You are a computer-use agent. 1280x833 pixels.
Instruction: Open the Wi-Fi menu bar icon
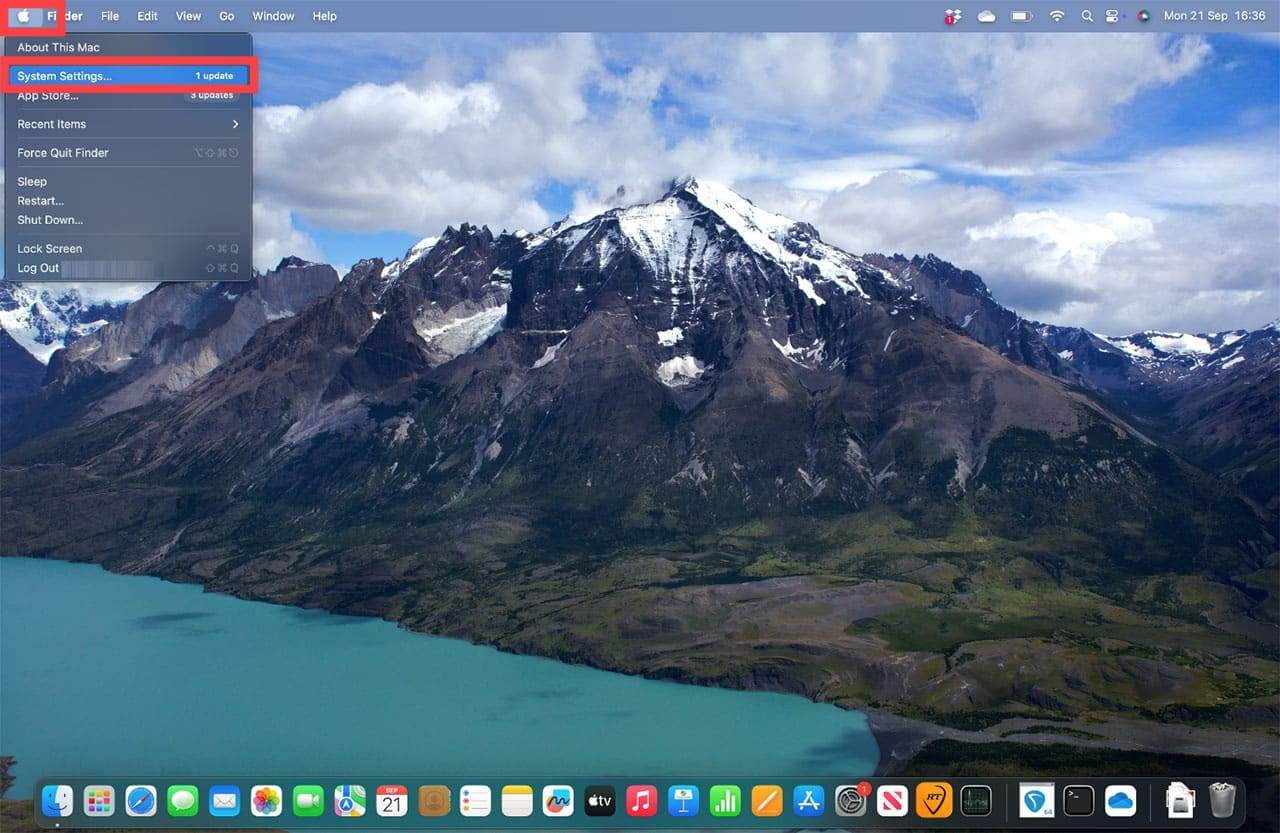[x=1057, y=16]
